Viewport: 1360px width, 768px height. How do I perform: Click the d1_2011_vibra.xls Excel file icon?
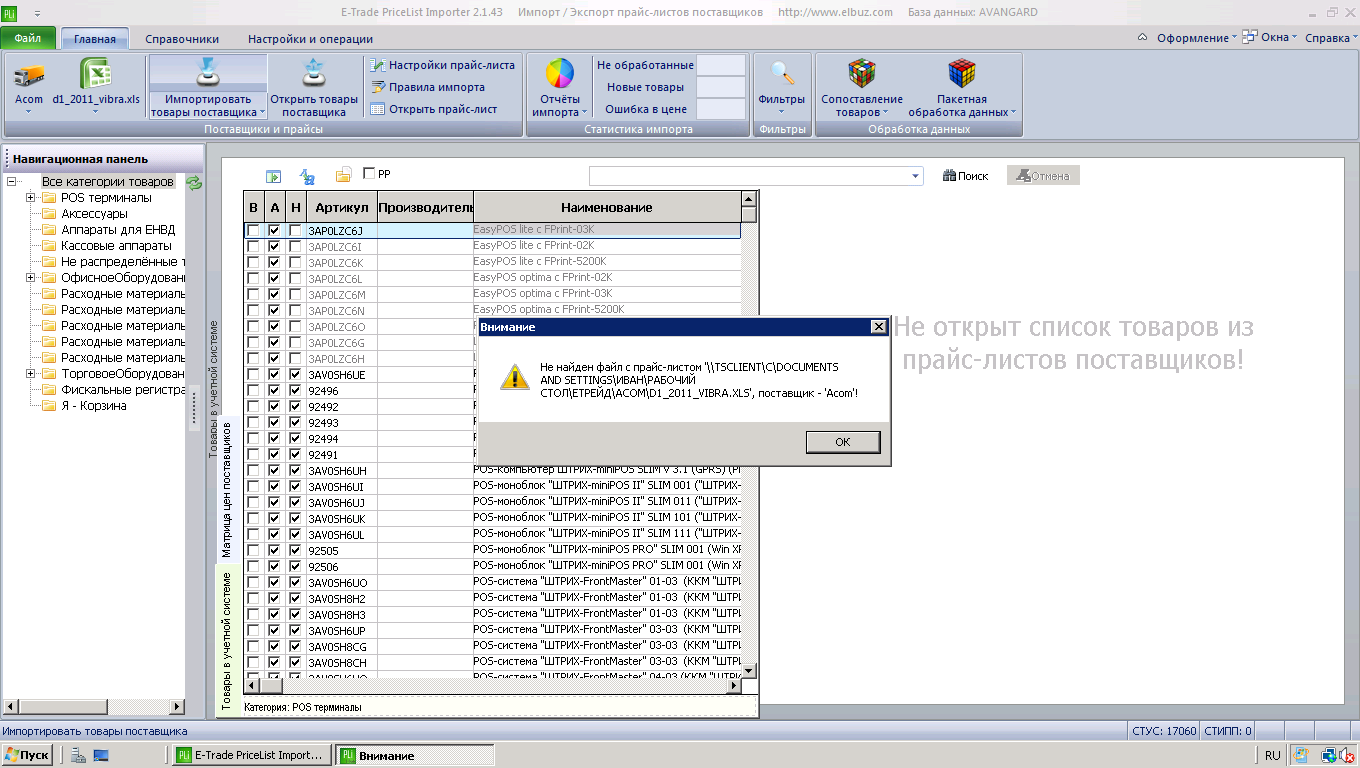pyautogui.click(x=96, y=74)
